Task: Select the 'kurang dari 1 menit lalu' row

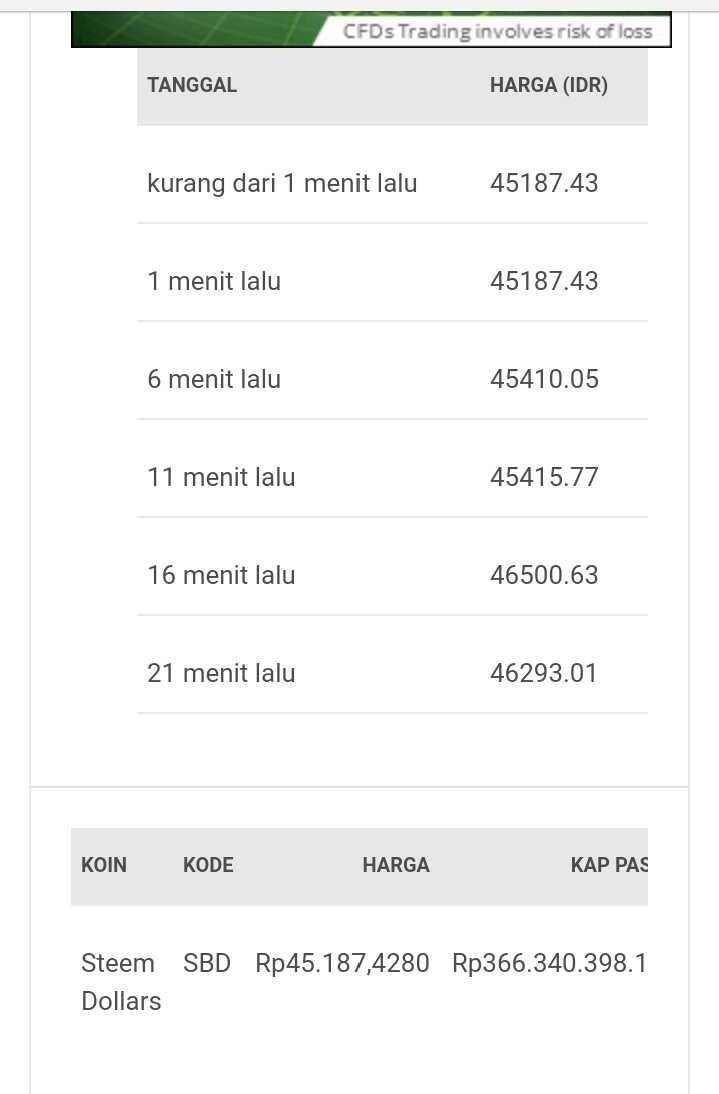Action: click(x=393, y=183)
